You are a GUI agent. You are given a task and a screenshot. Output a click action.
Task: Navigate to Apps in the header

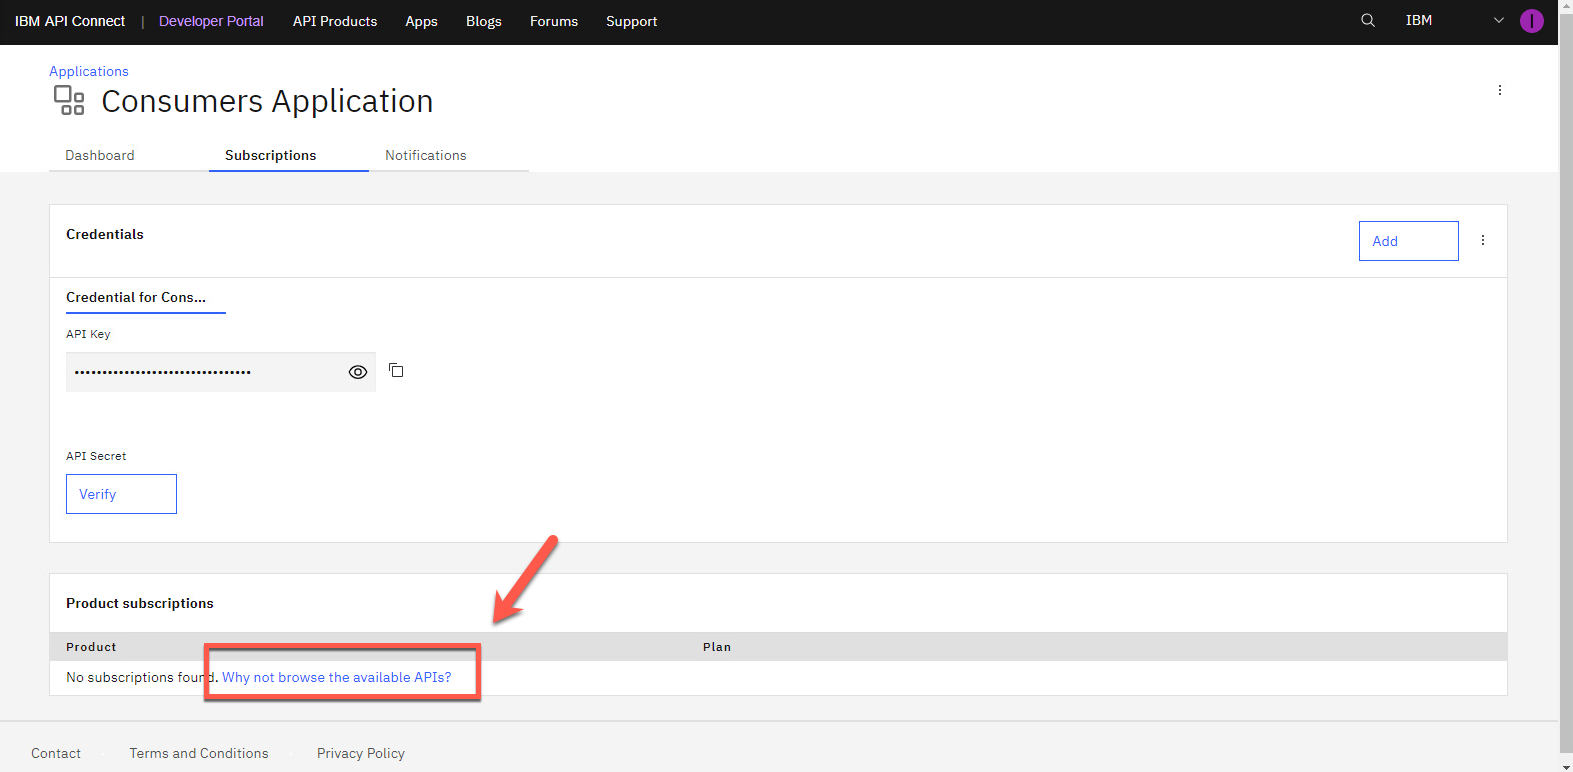[421, 21]
